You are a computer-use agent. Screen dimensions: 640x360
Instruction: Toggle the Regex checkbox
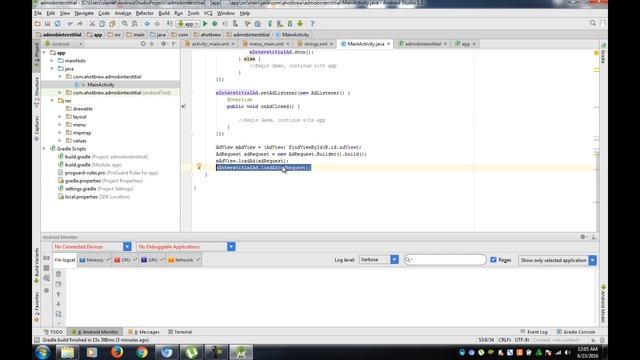[x=493, y=260]
